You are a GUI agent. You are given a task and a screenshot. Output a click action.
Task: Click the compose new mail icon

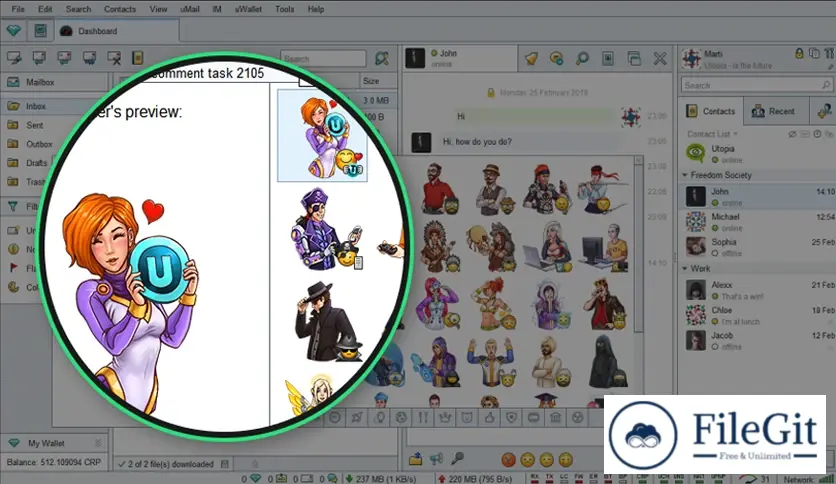tap(14, 58)
